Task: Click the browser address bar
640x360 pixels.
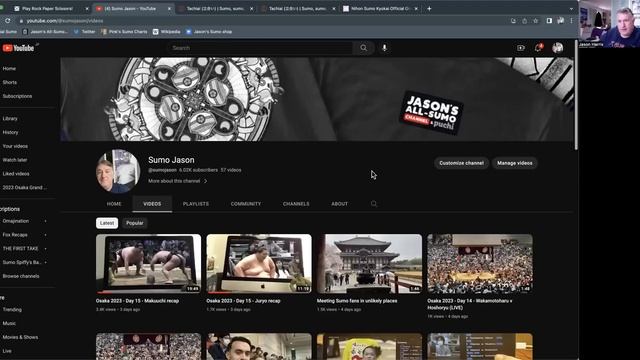Action: (x=261, y=20)
